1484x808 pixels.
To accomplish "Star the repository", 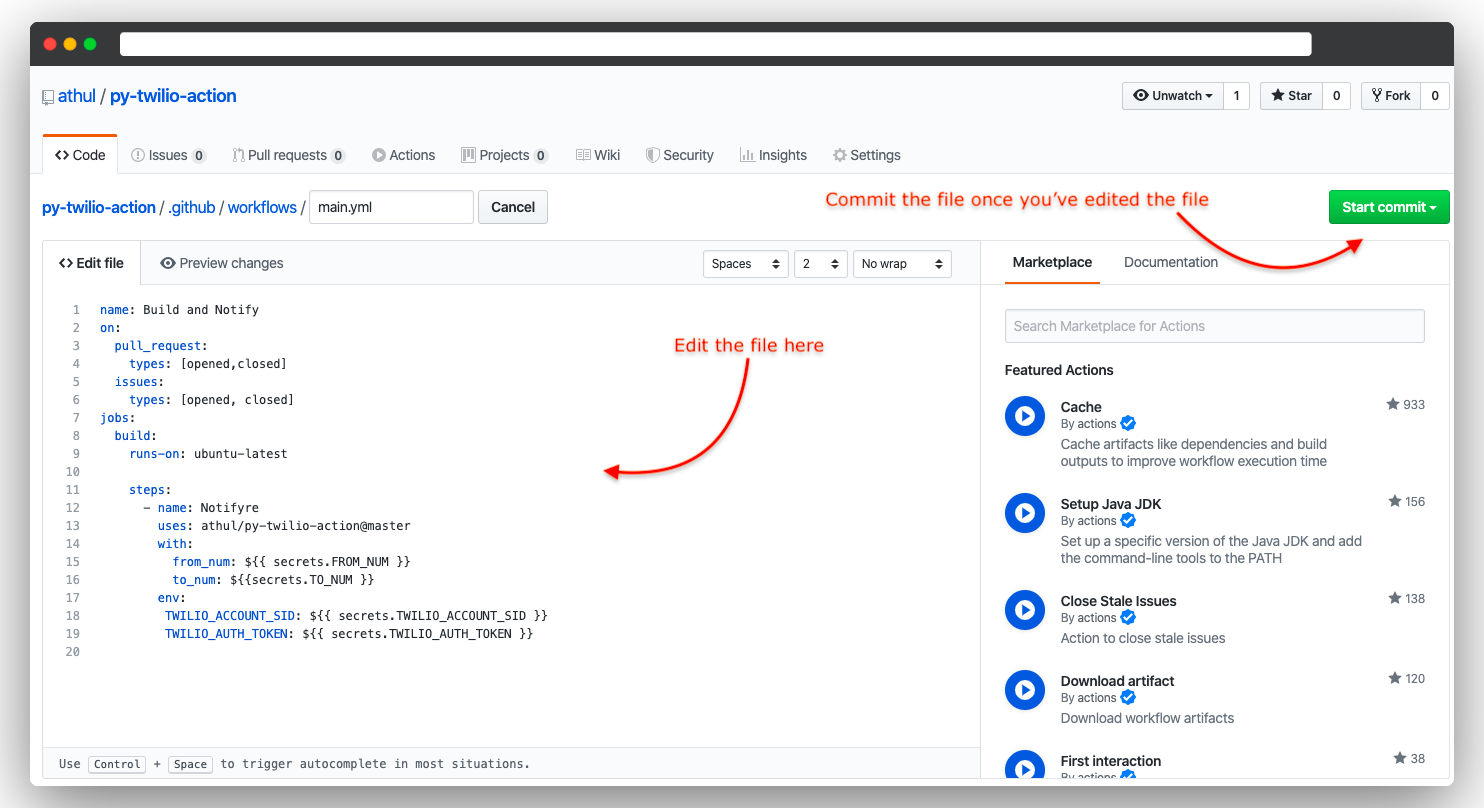I will pos(1291,96).
